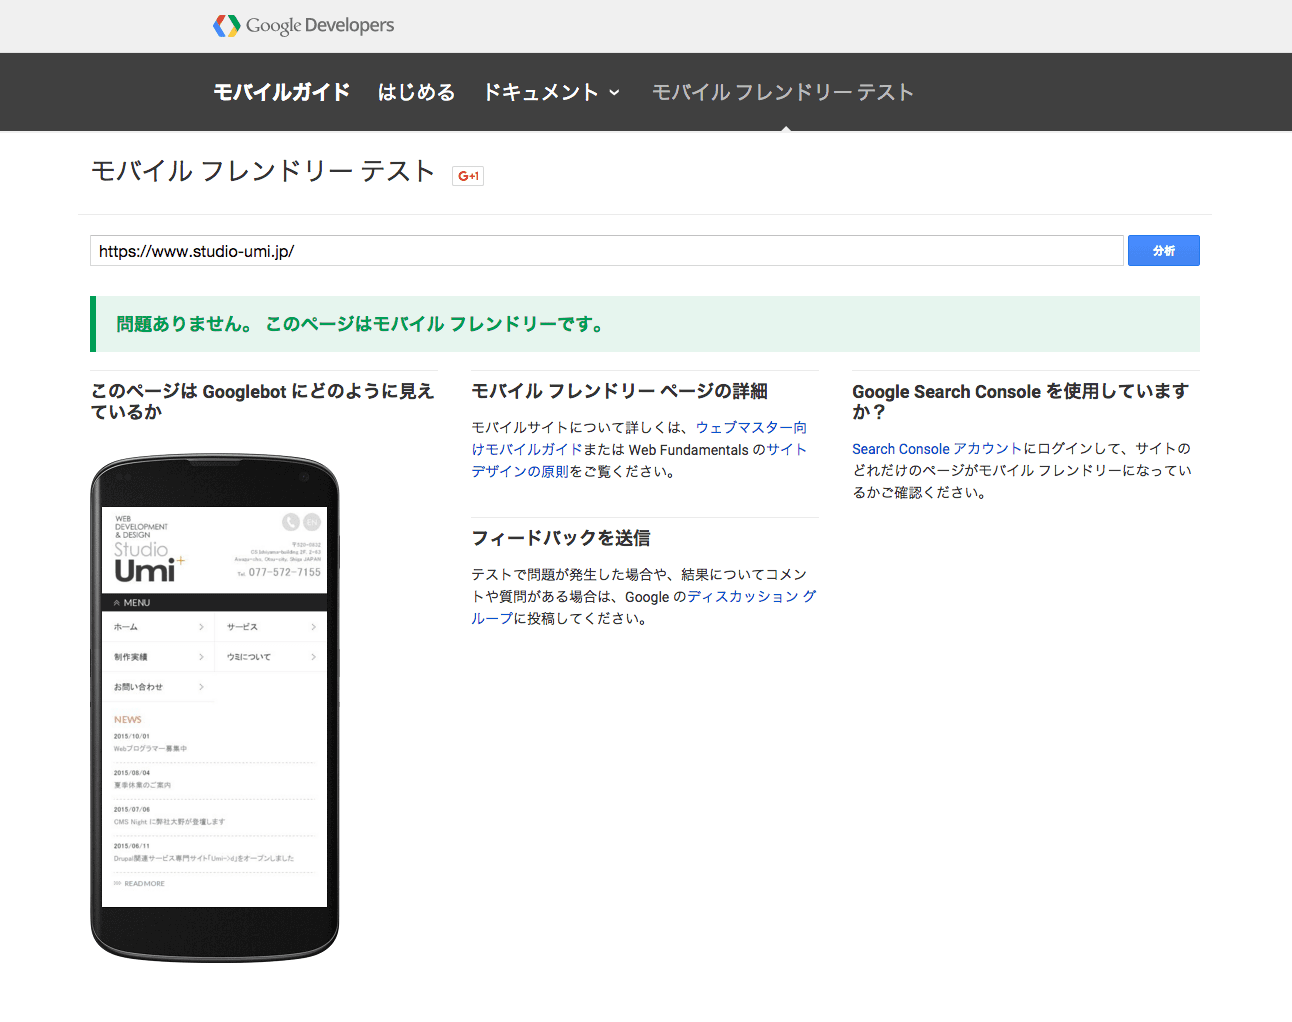Click the モバイル フレンドリー ページの詳細 heading
Image resolution: width=1292 pixels, height=1022 pixels.
coord(620,391)
